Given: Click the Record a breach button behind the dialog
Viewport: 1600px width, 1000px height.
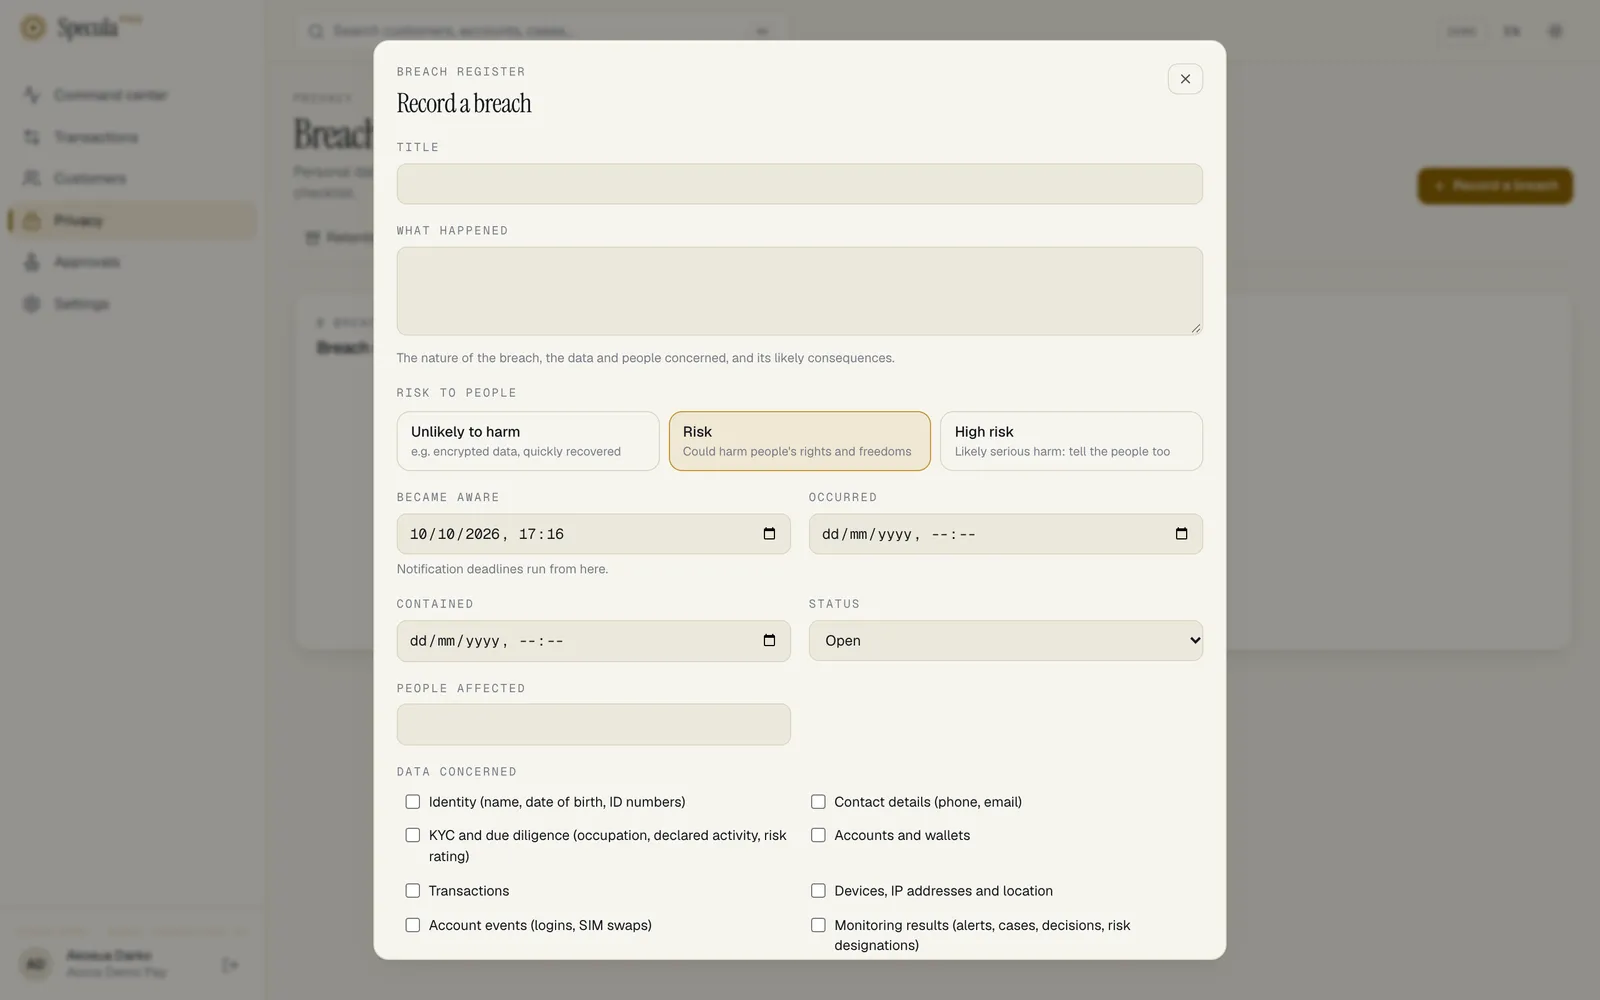Looking at the screenshot, I should [x=1495, y=186].
